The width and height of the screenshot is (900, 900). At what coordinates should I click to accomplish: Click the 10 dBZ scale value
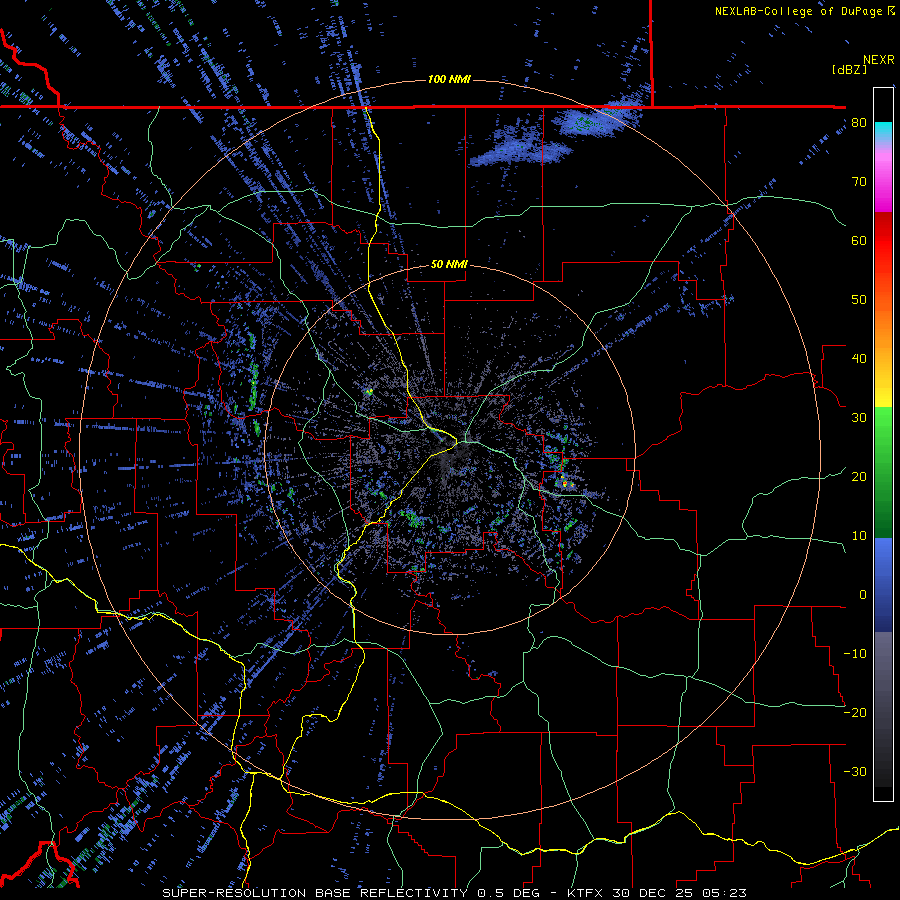click(x=859, y=536)
